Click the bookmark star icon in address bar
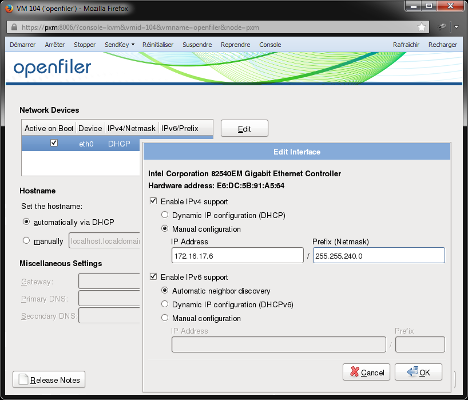 [x=421, y=27]
